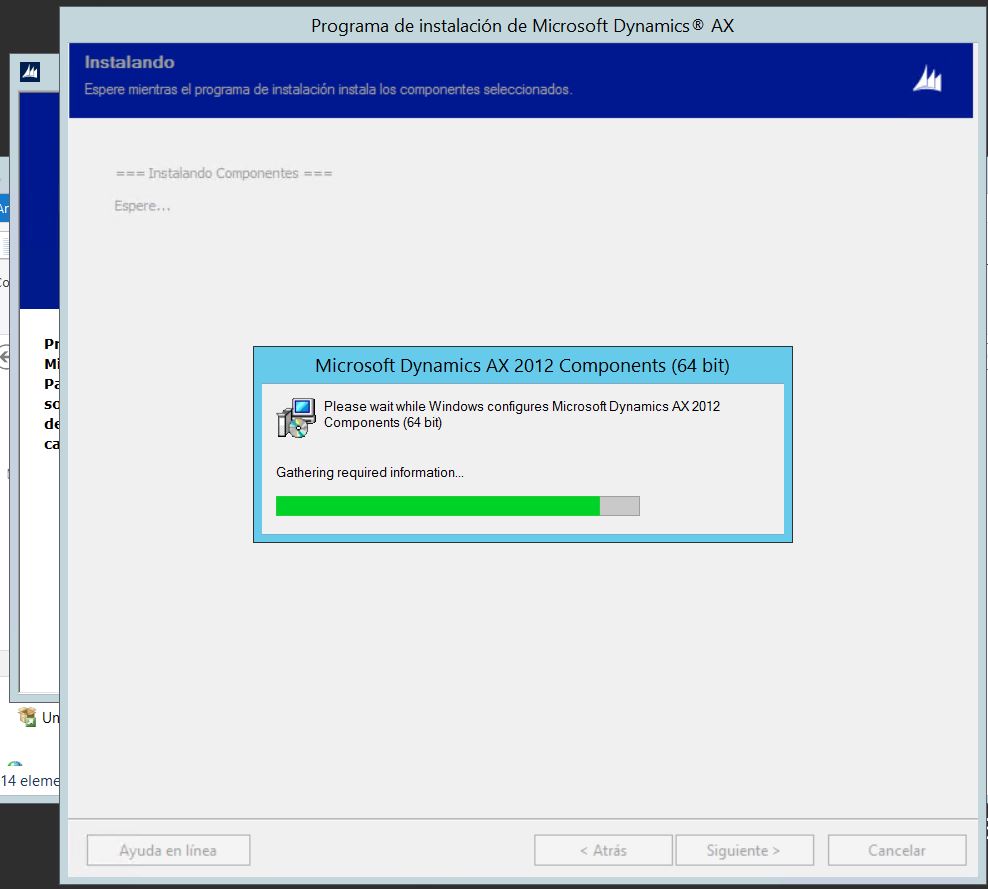
Task: Click the 'Espere...' text line
Action: coord(142,206)
